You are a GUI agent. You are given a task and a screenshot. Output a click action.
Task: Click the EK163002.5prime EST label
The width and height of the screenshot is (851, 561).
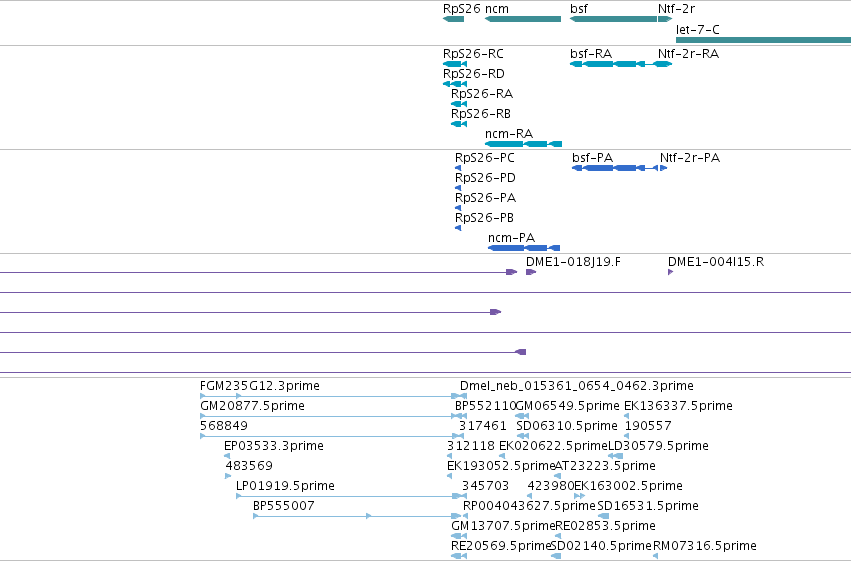coord(628,486)
